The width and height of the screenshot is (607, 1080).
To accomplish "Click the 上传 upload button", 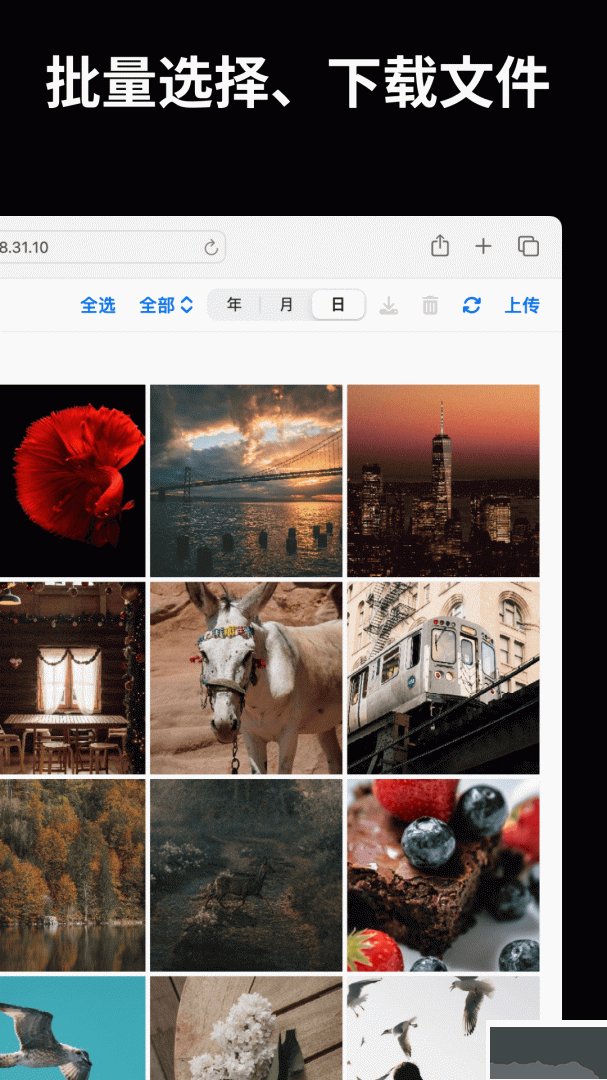I will tap(522, 305).
